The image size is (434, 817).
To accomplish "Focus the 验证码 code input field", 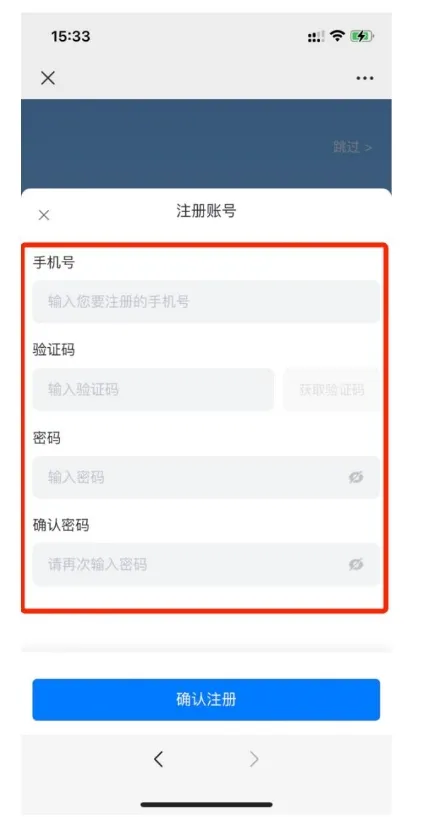I will [x=153, y=389].
